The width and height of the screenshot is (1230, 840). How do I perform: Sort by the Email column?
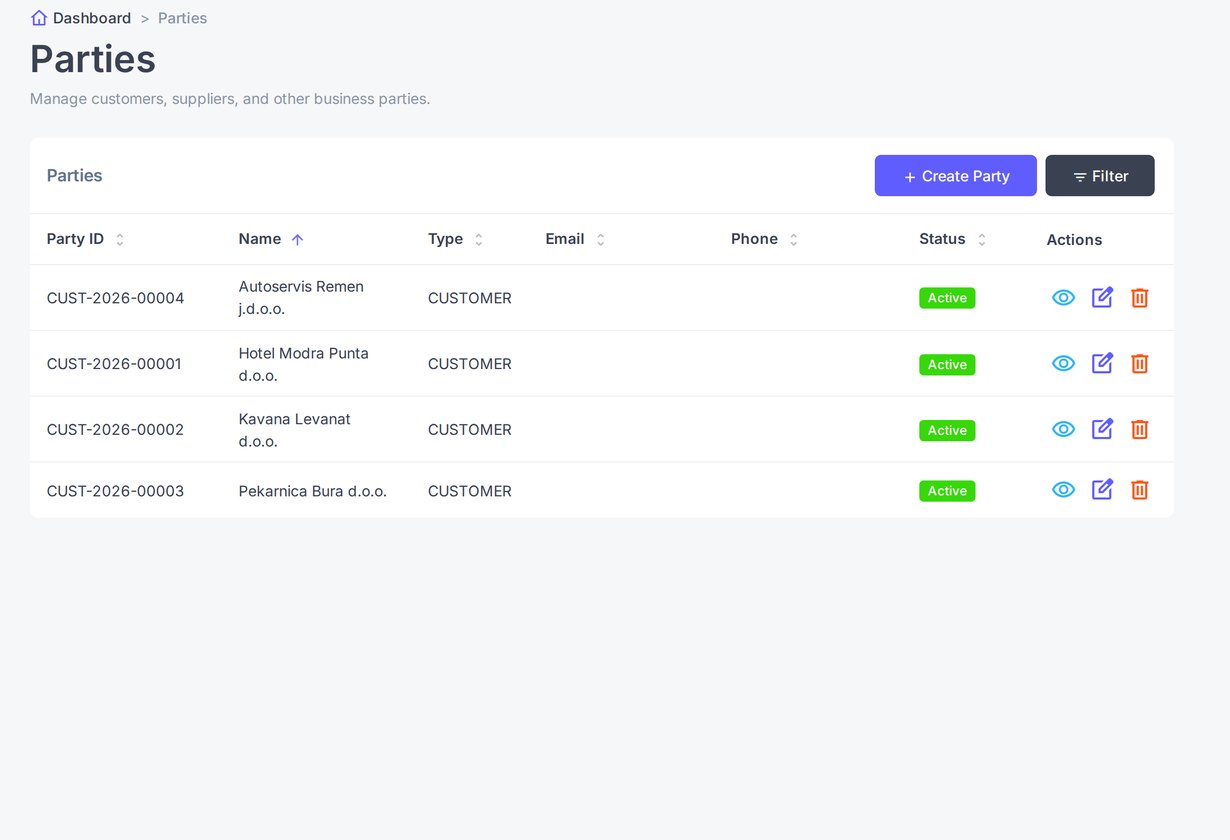(576, 239)
